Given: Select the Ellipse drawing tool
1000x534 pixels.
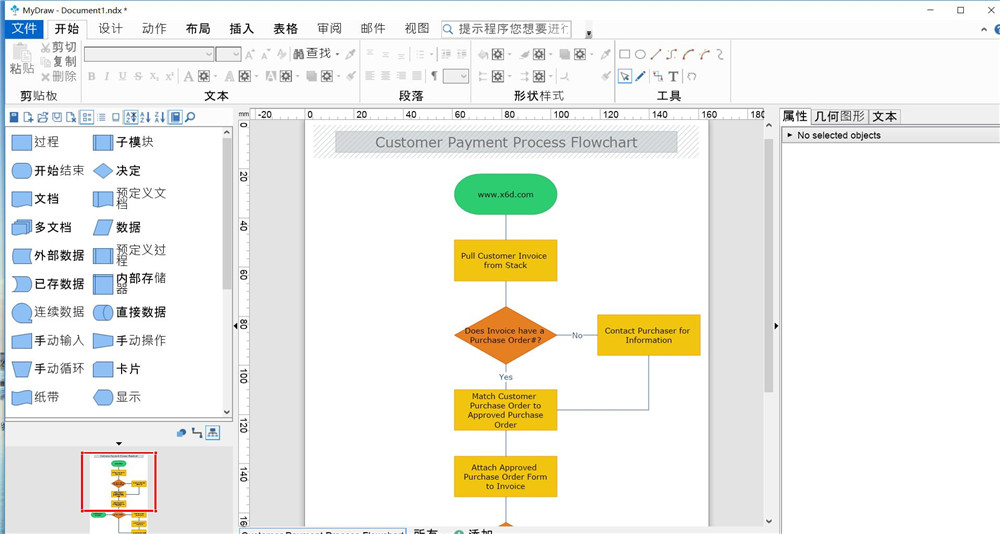Looking at the screenshot, I should click(640, 54).
